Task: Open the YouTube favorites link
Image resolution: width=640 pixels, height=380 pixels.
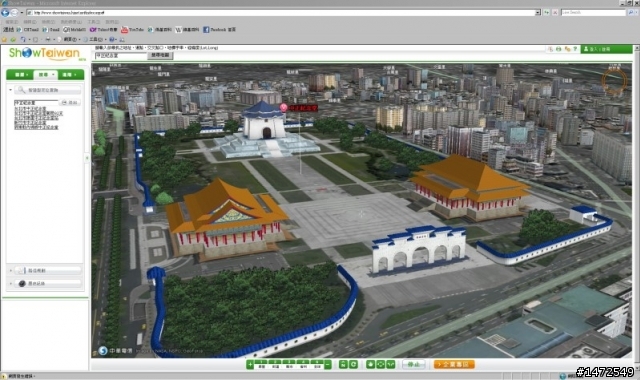Action: tap(133, 30)
